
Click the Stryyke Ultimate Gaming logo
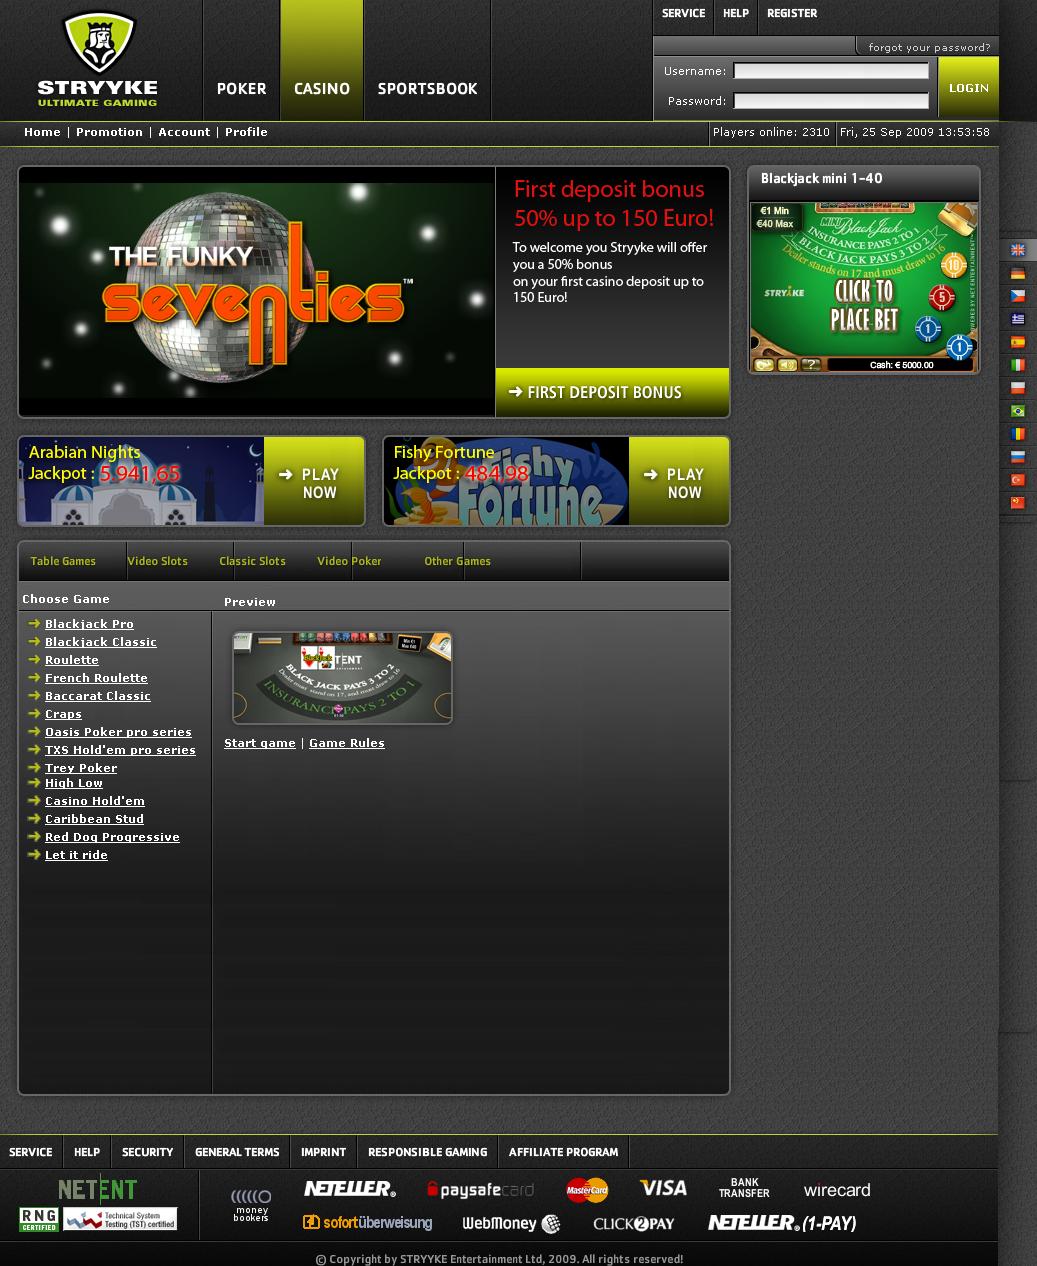(x=98, y=60)
